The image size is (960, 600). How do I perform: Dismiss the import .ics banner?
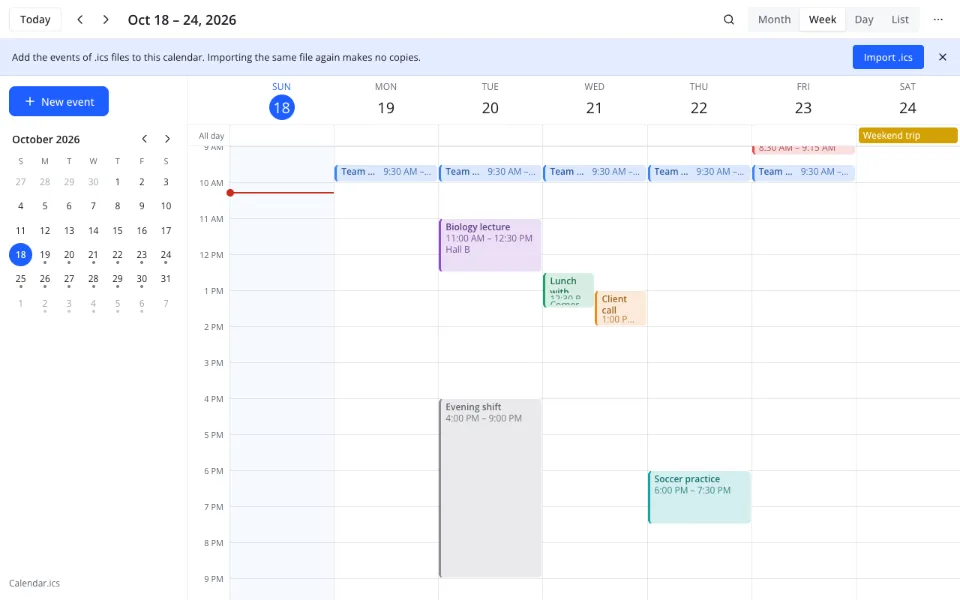(942, 57)
